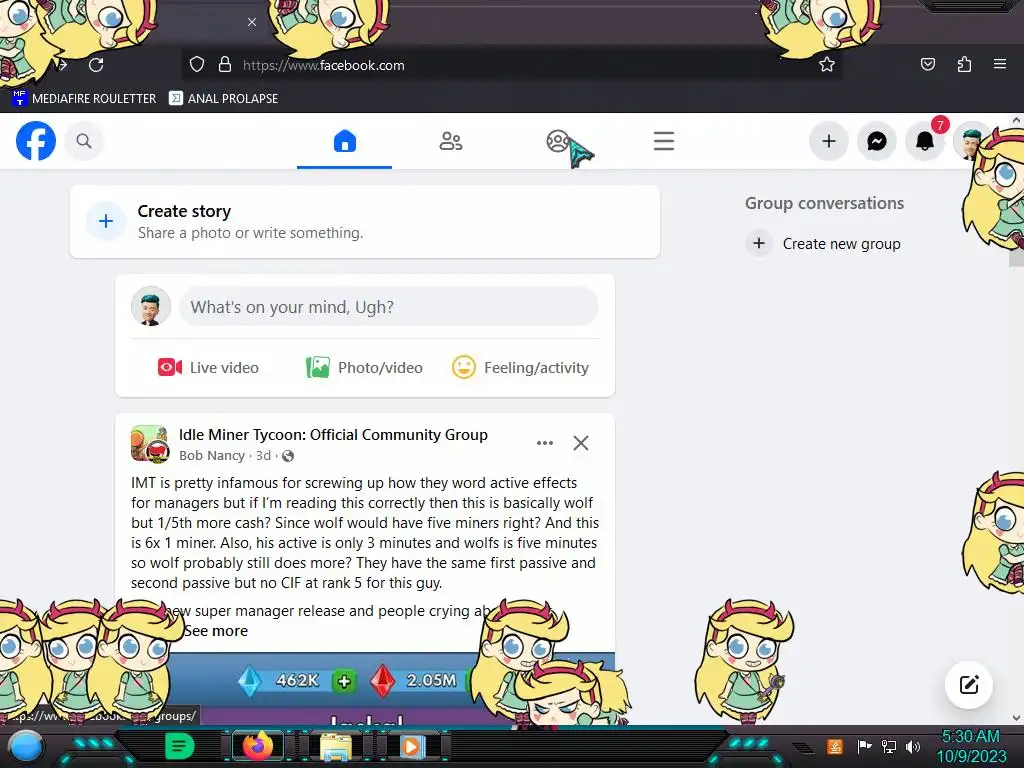Screen dimensions: 1024x768
Task: Open the notifications bell with 7 badge
Action: [925, 141]
